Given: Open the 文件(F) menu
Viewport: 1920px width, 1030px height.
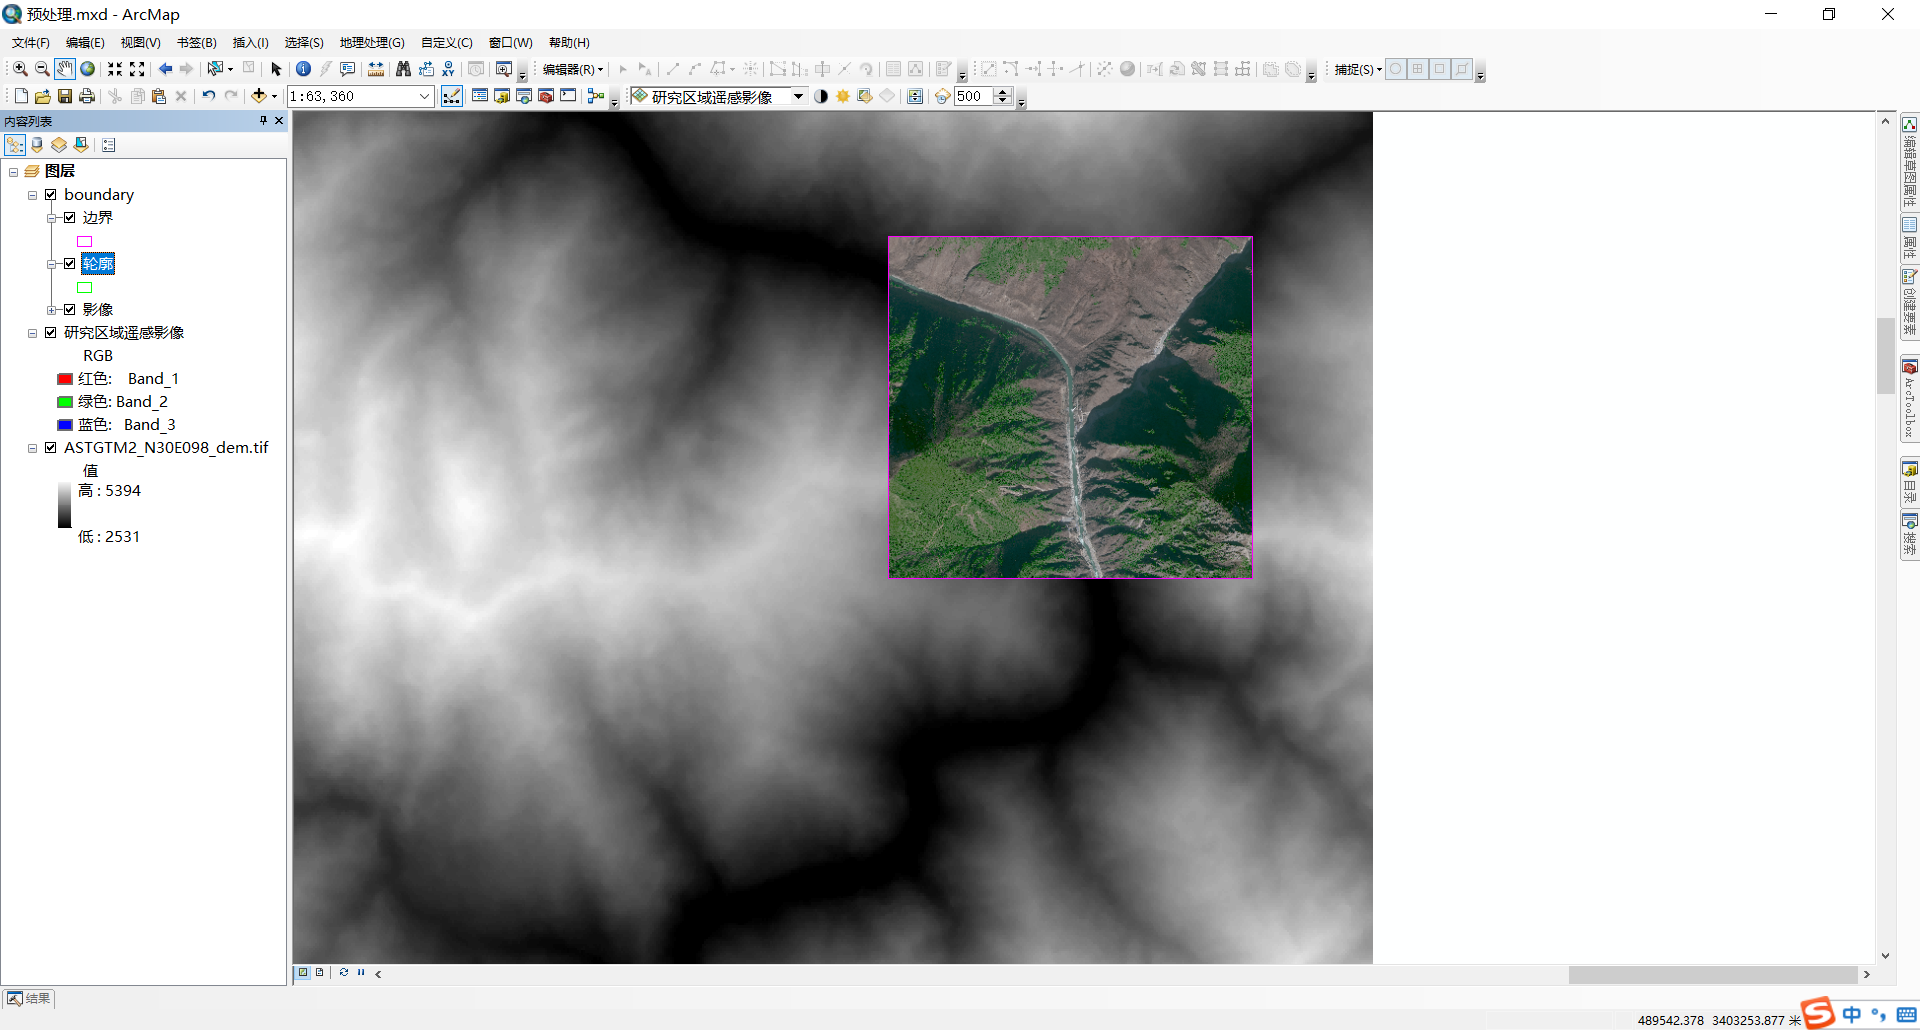Looking at the screenshot, I should click(31, 43).
